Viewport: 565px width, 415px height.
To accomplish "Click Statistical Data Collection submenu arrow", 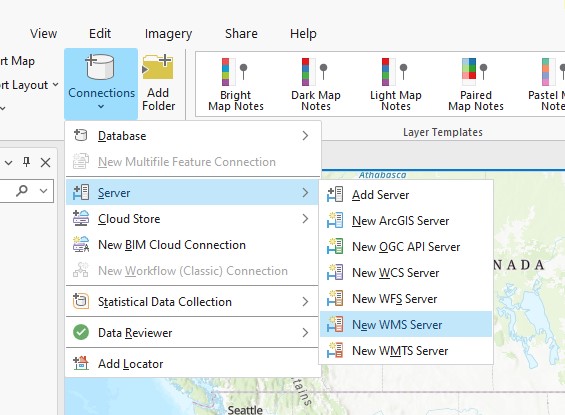I will [x=305, y=302].
